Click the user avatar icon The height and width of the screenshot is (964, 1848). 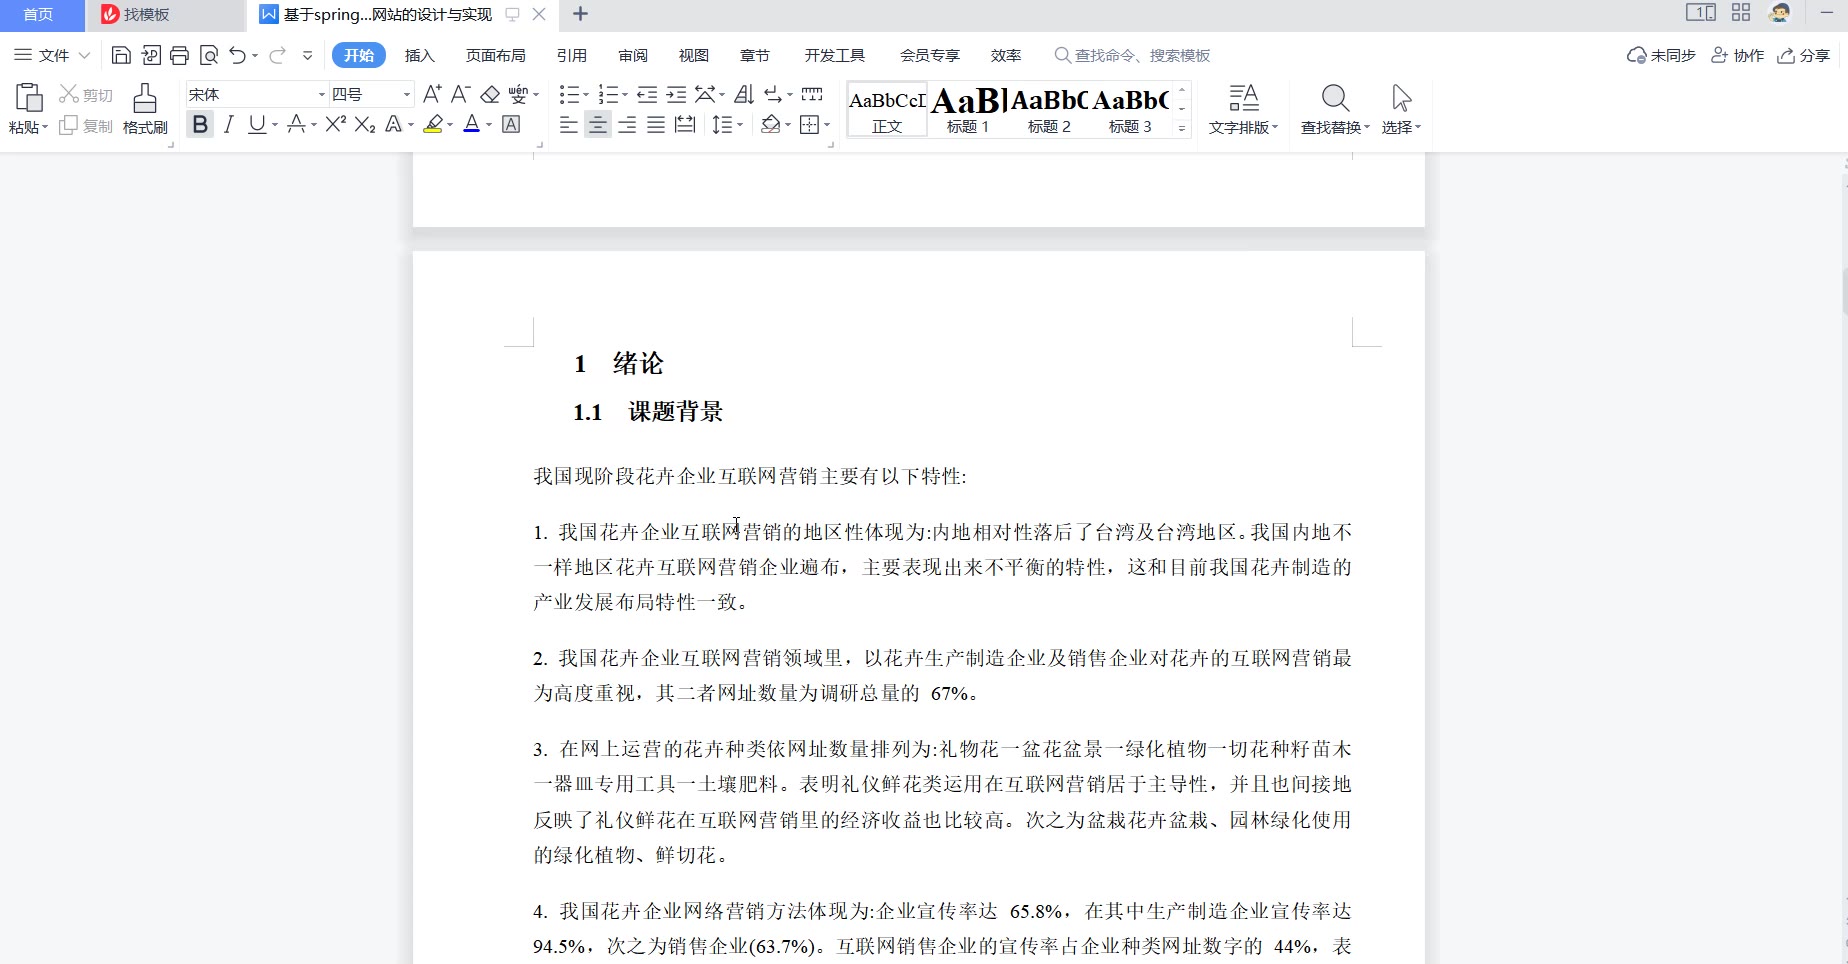1780,13
